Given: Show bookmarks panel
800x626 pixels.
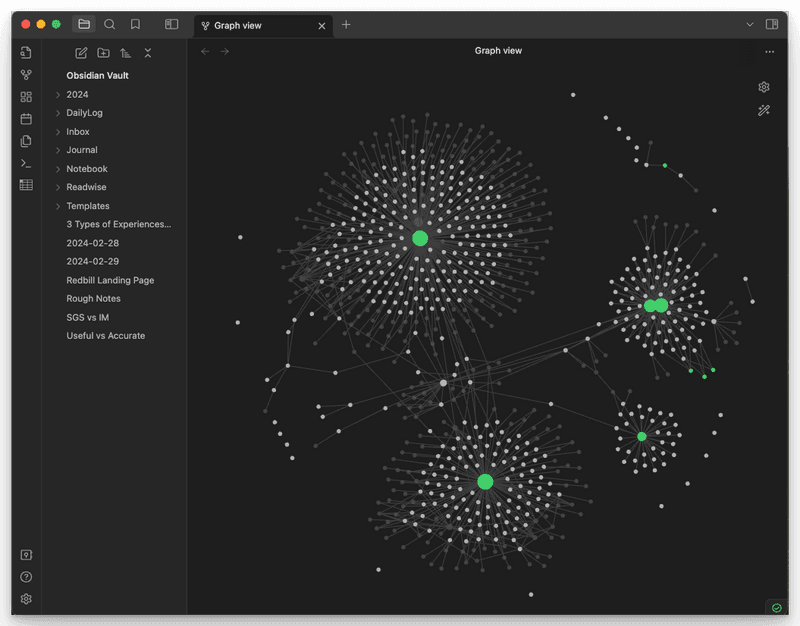Looking at the screenshot, I should (135, 24).
